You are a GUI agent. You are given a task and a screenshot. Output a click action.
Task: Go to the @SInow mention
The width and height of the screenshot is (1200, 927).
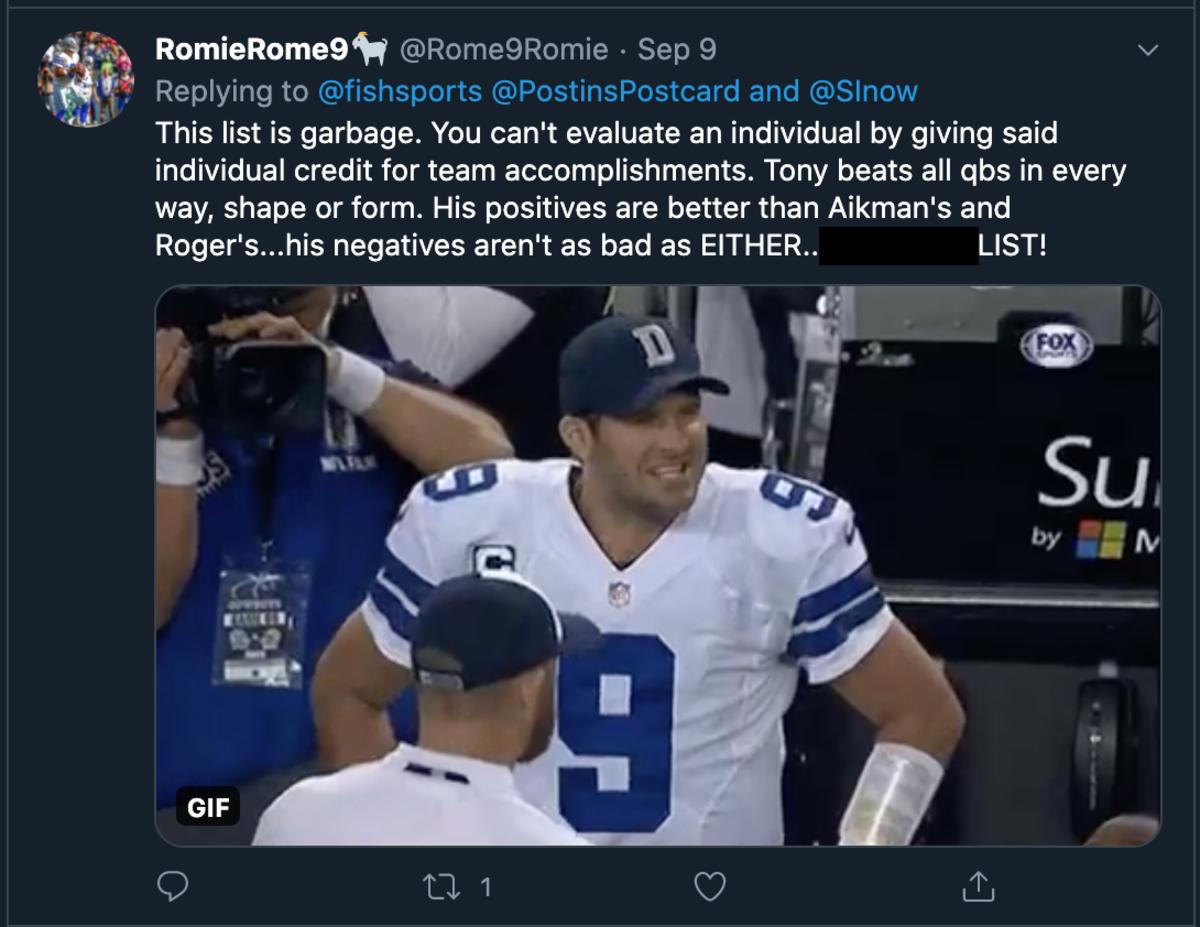(862, 91)
